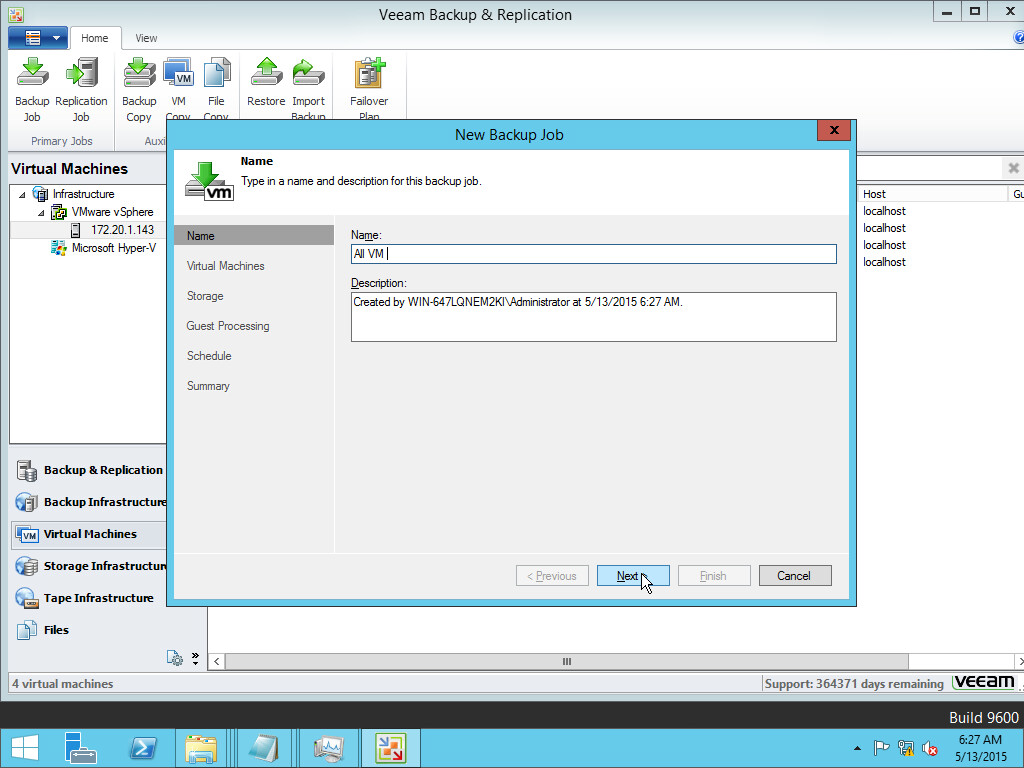The height and width of the screenshot is (768, 1024).
Task: Open the Import Backup ribbon icon
Action: [x=308, y=89]
